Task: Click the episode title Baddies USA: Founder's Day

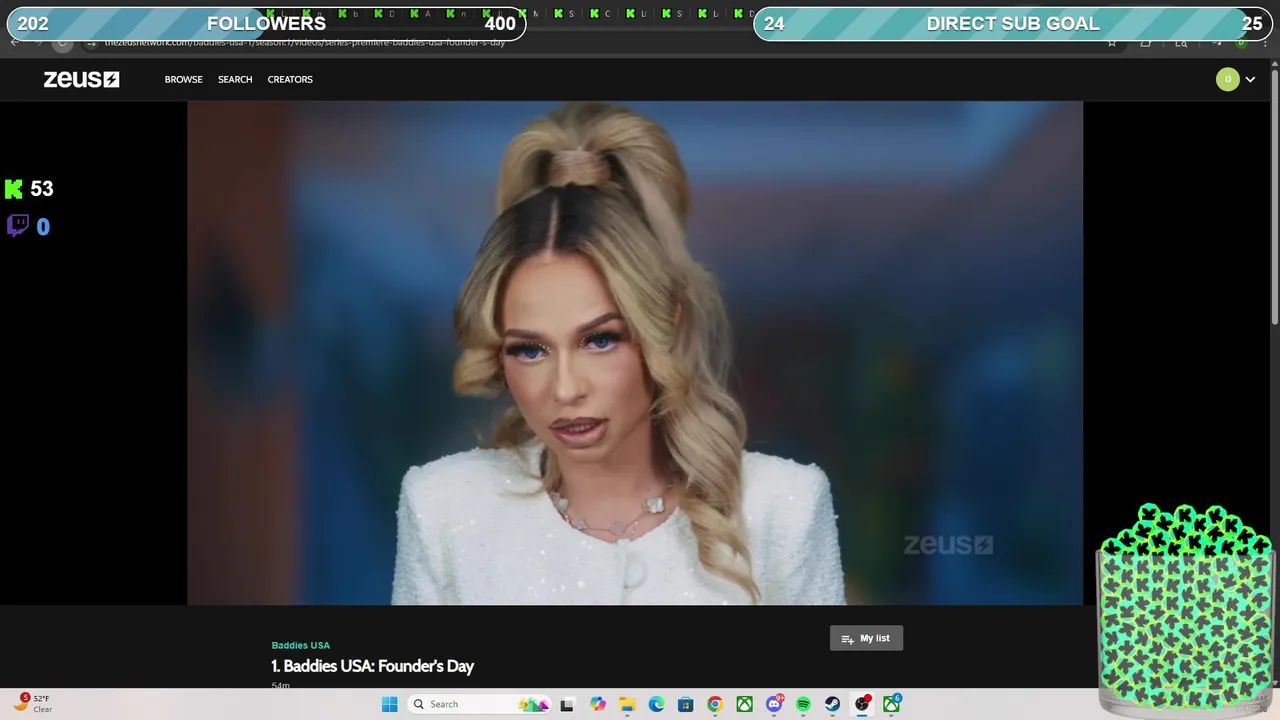Action: [x=372, y=666]
